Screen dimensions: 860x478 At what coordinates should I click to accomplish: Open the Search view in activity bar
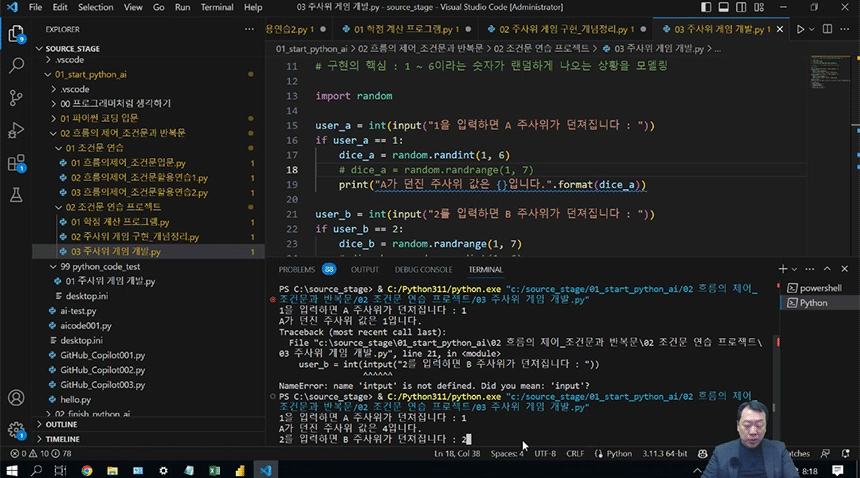pos(16,65)
